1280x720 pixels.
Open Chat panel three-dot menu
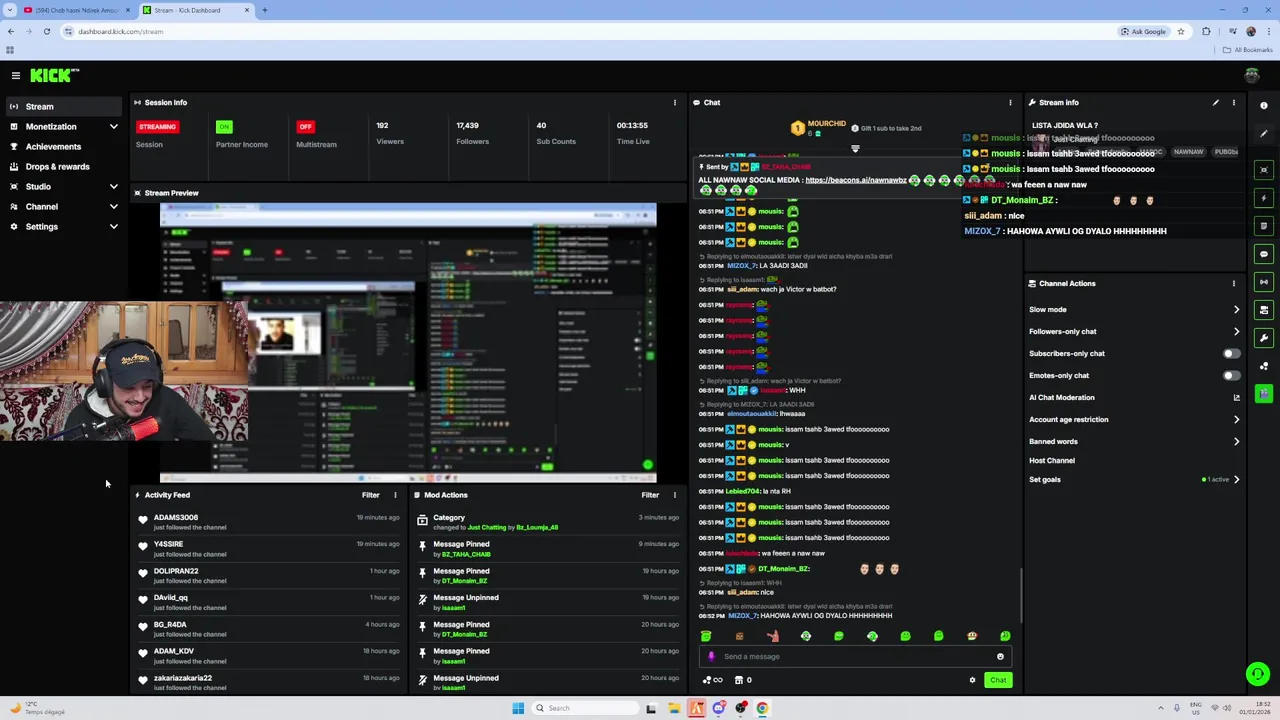[1010, 102]
